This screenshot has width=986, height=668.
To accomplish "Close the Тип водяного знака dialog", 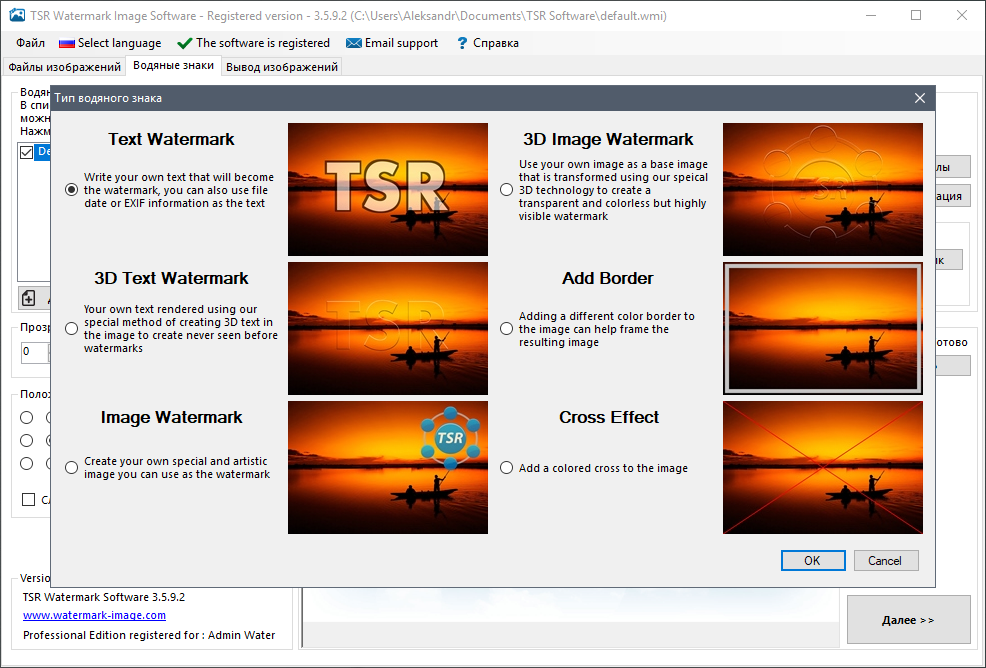I will click(919, 98).
